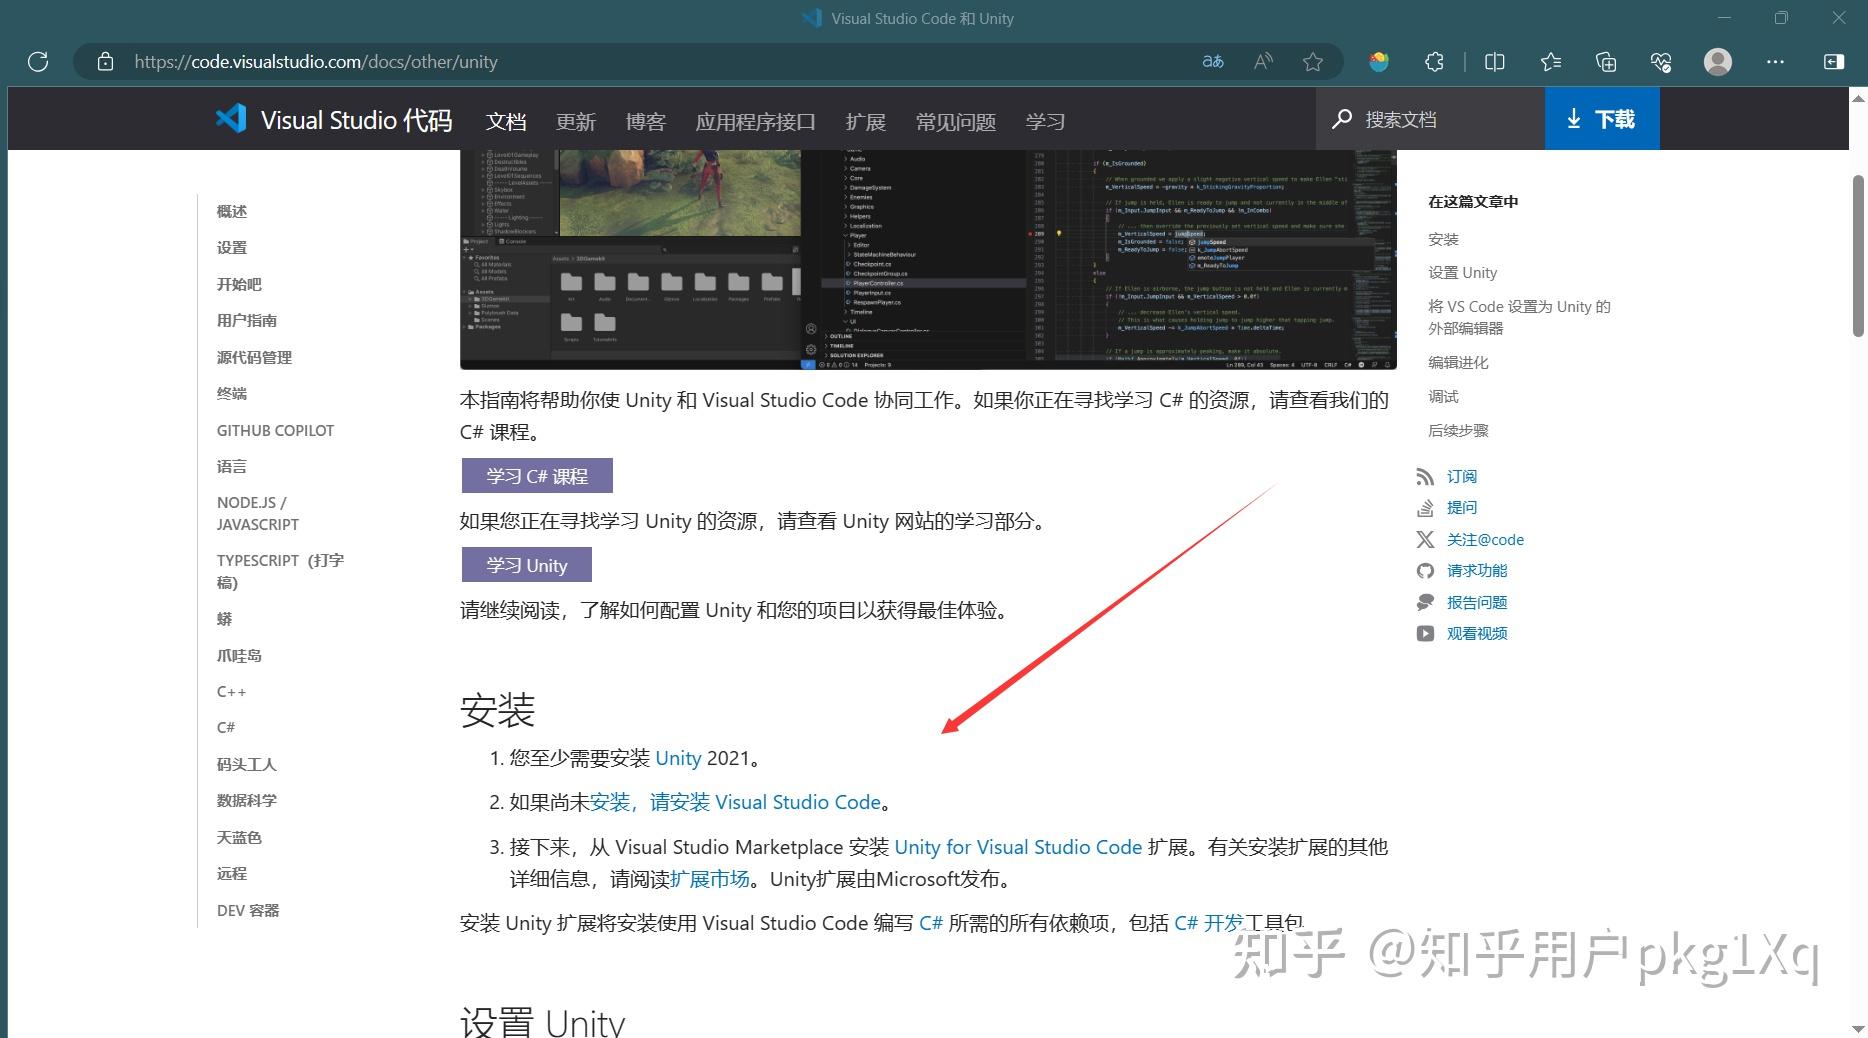Click the 下载 download button
The width and height of the screenshot is (1868, 1038).
1602,118
